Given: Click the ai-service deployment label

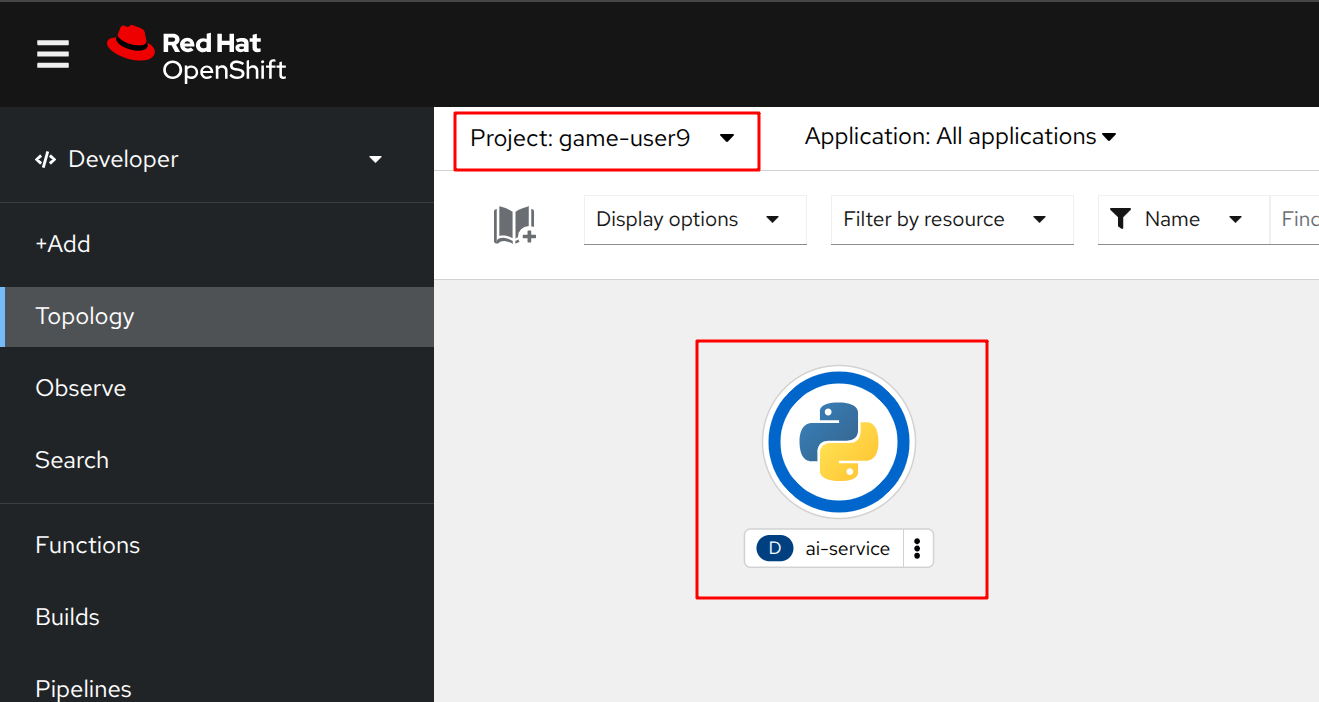Looking at the screenshot, I should pyautogui.click(x=847, y=549).
